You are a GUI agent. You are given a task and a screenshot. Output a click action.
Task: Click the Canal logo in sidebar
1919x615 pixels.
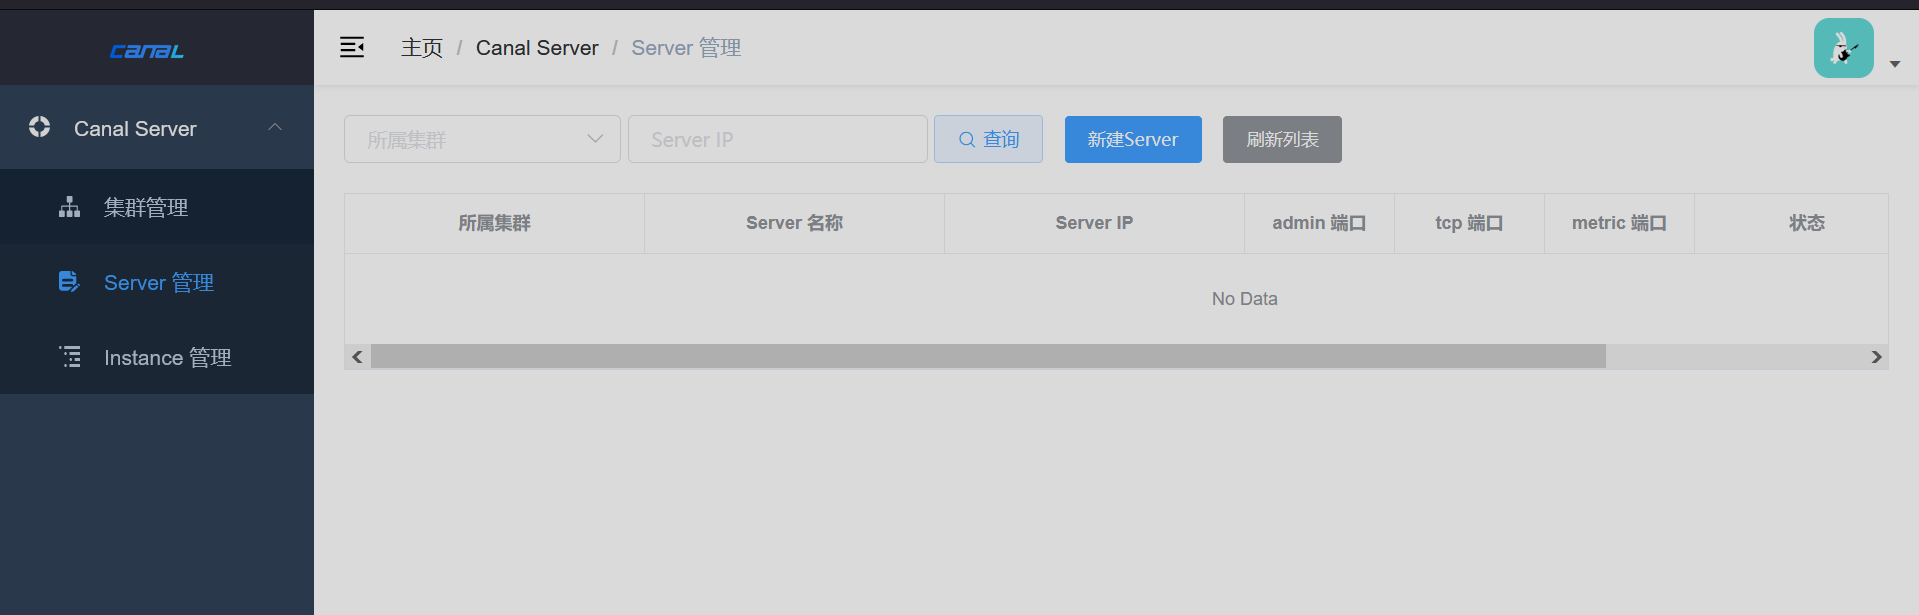coord(147,51)
